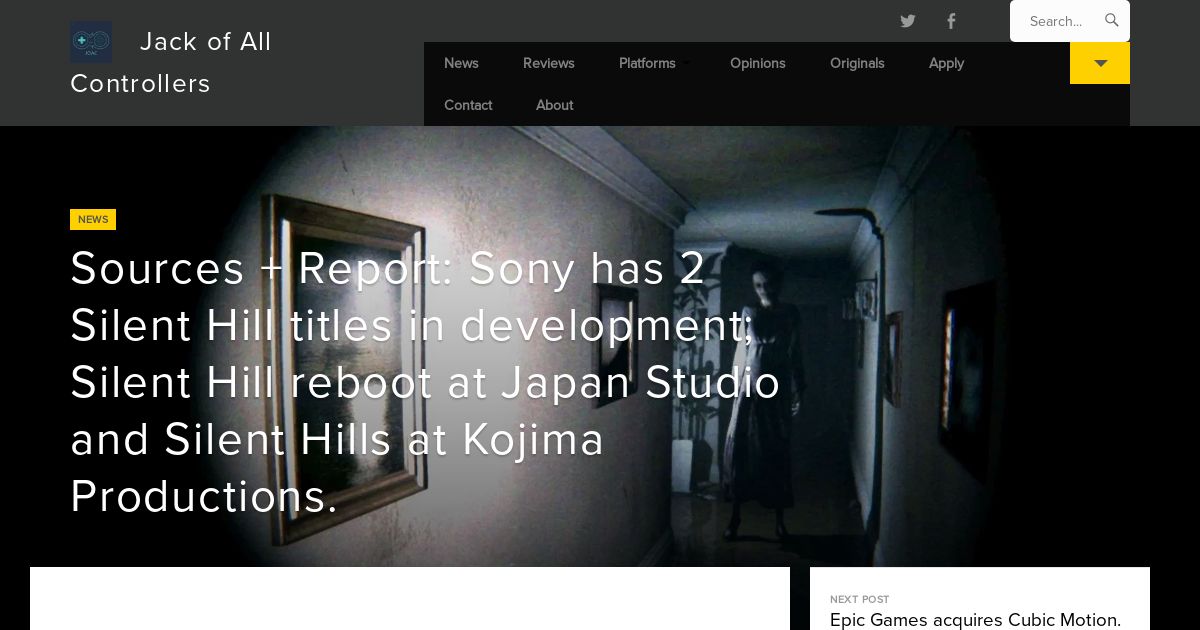The width and height of the screenshot is (1200, 630).
Task: Open the Opinions menu item
Action: (758, 63)
